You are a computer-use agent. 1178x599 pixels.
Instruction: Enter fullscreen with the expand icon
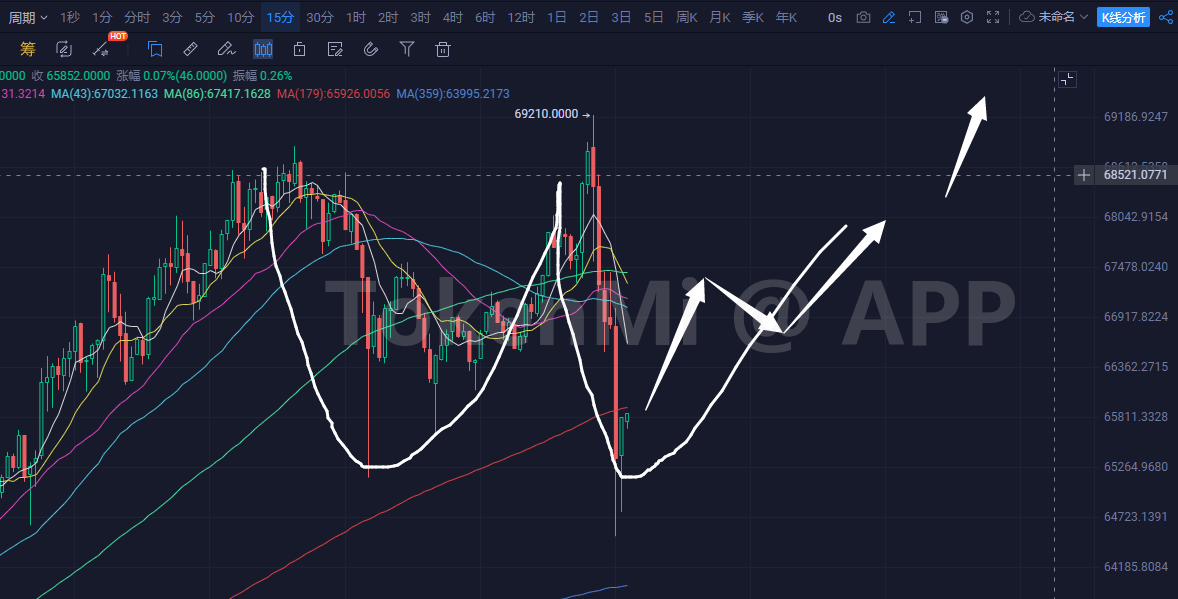pos(992,17)
